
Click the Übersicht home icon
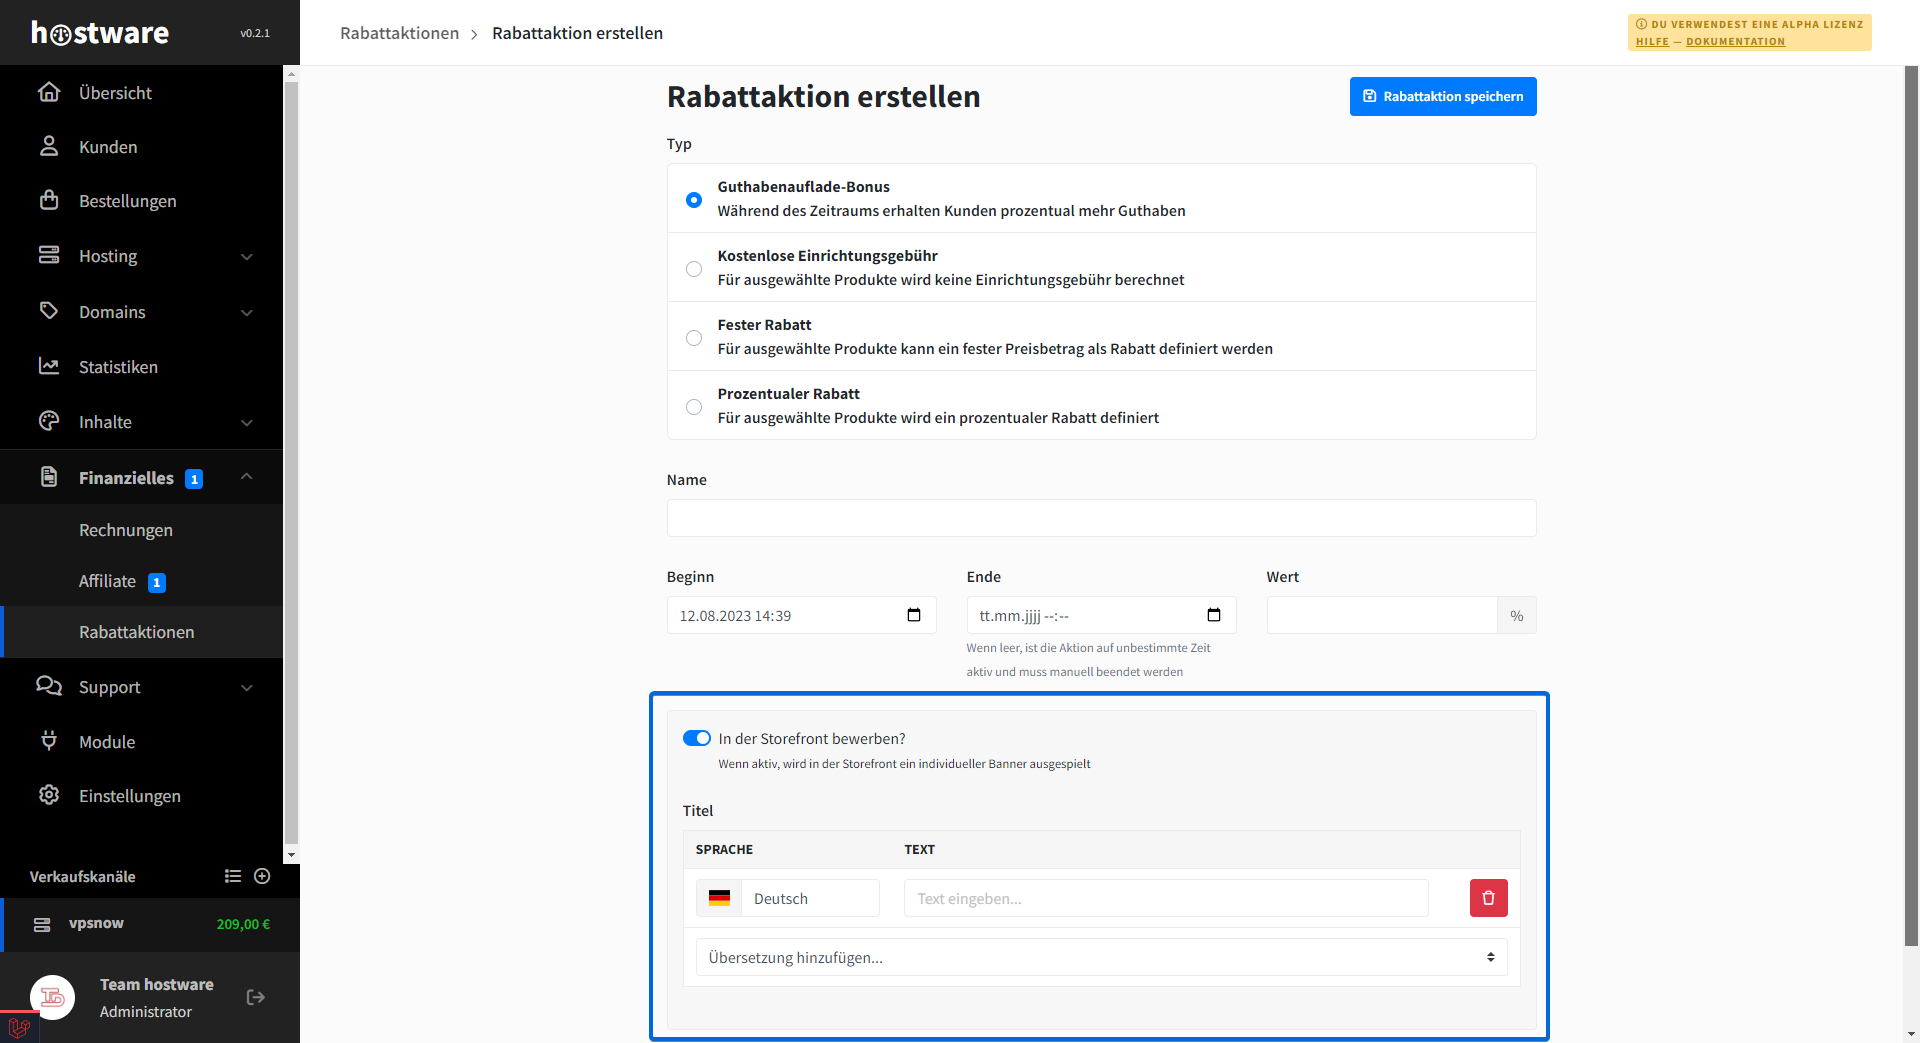[49, 92]
